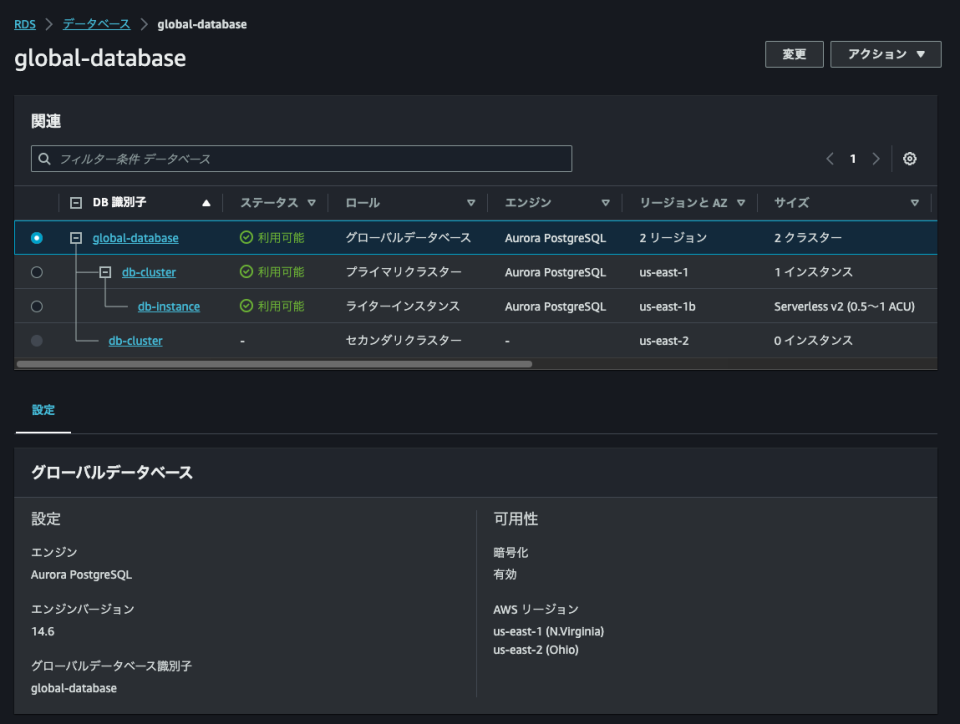
Task: Click the 2 リージョン cell
Action: click(673, 237)
